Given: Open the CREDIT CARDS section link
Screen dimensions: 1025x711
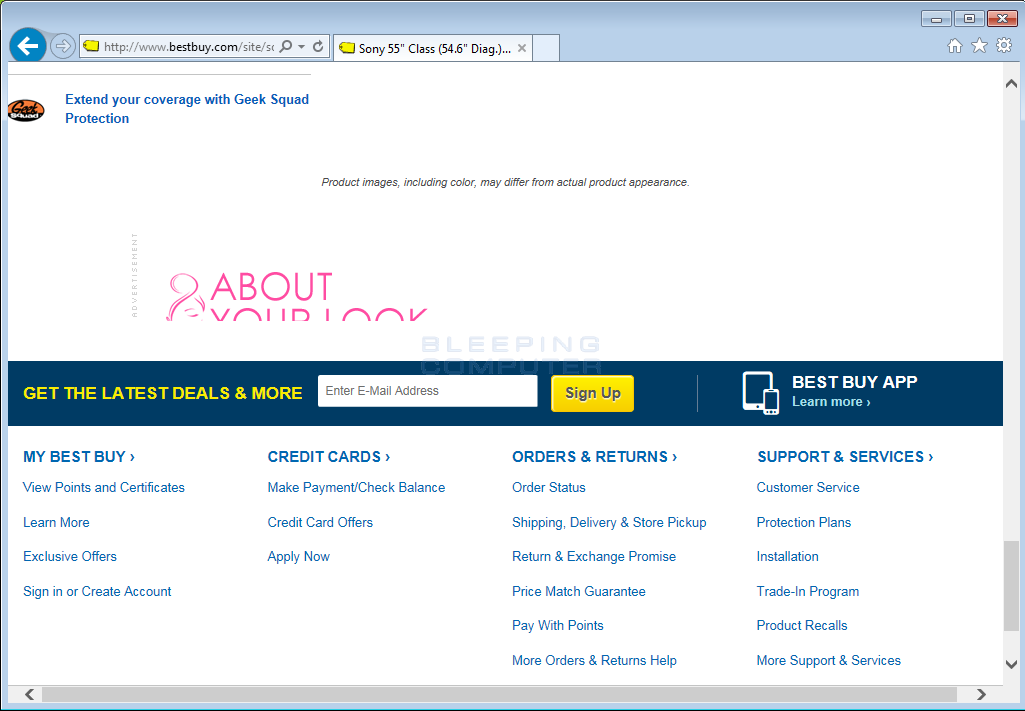Looking at the screenshot, I should tap(329, 457).
